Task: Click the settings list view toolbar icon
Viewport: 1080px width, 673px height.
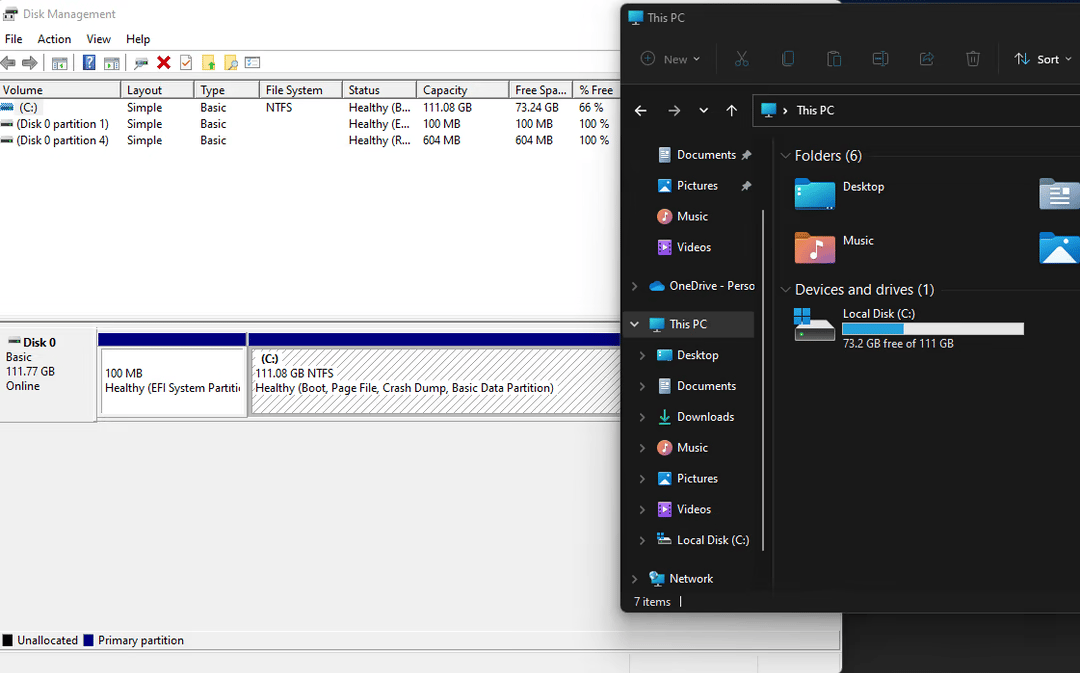Action: coord(253,63)
